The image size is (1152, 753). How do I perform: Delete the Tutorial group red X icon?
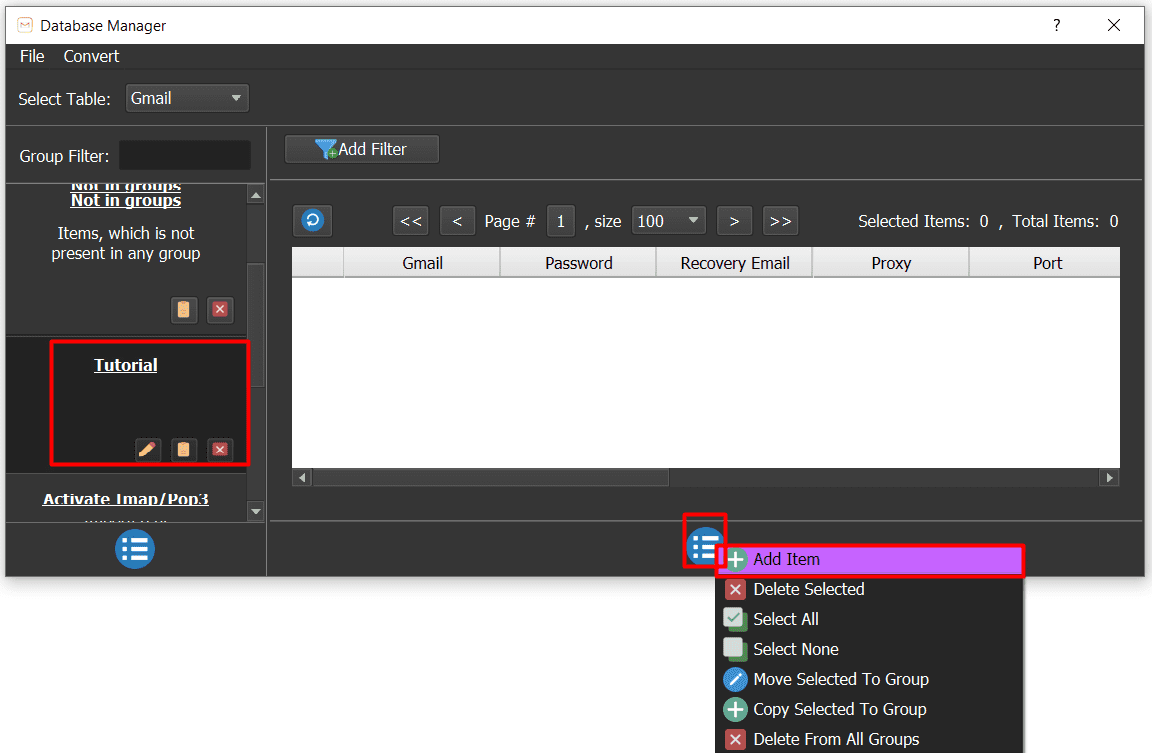pyautogui.click(x=220, y=449)
